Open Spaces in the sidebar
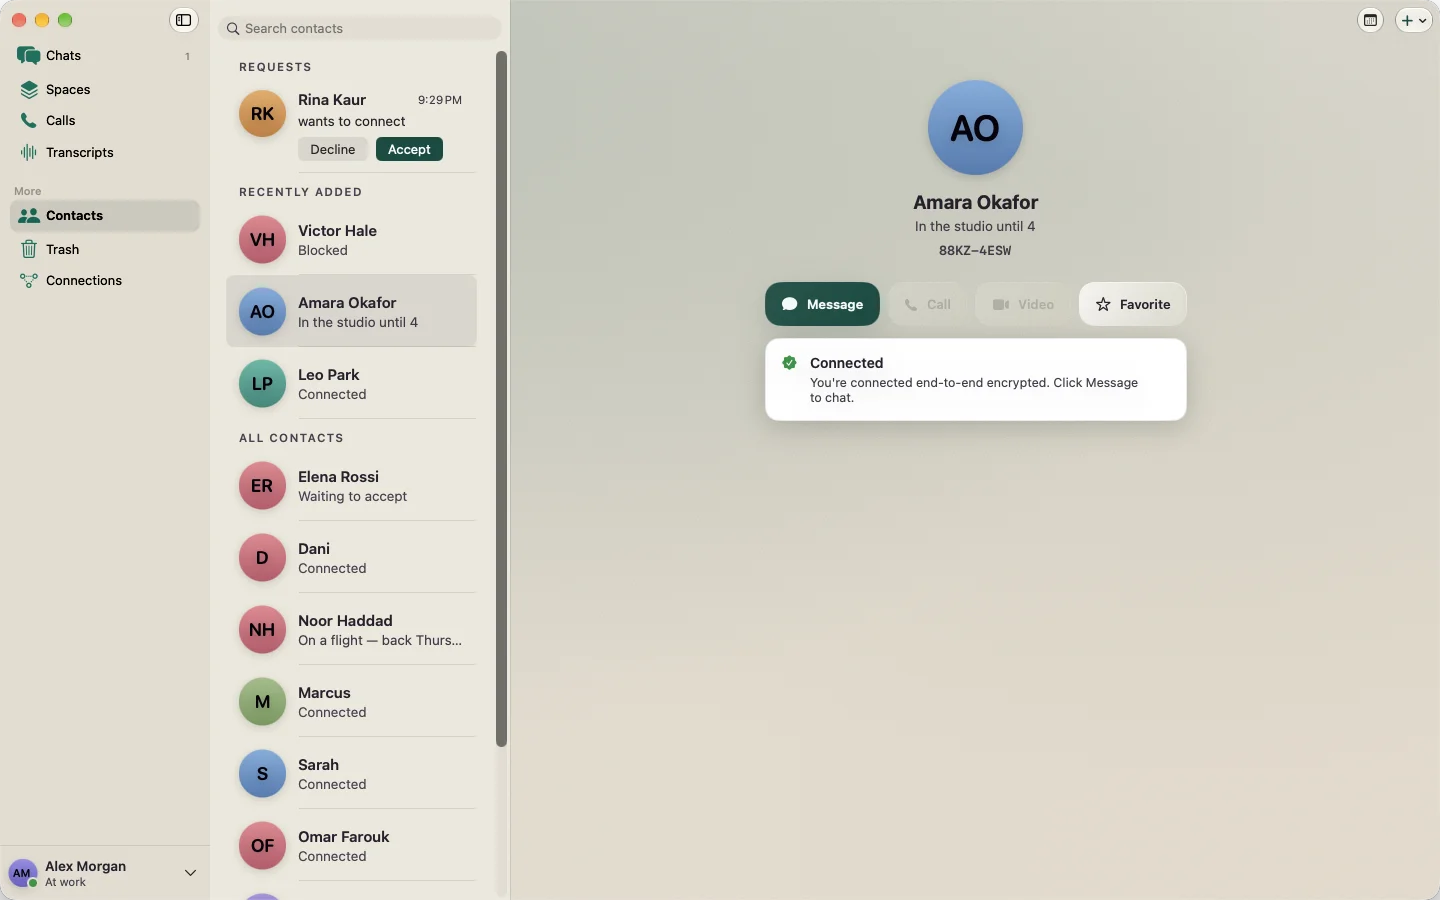The image size is (1440, 900). pos(104,89)
